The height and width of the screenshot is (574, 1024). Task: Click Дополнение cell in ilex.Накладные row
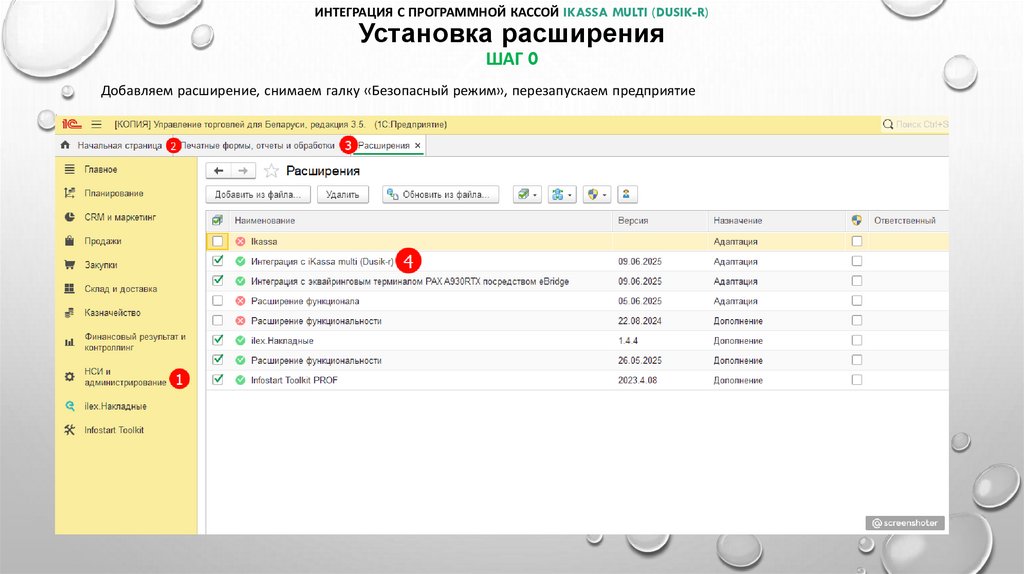coord(738,341)
